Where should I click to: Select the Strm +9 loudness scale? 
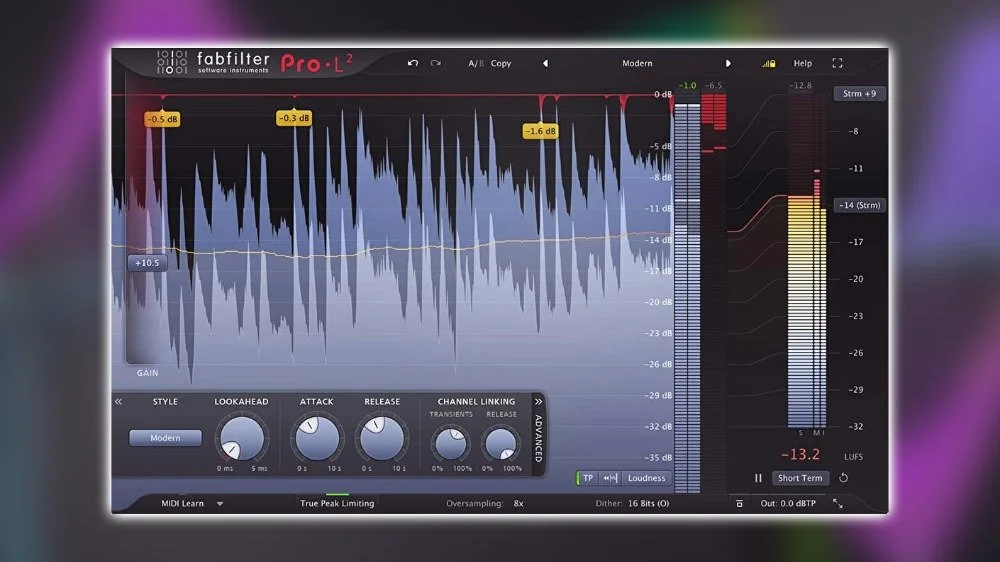point(859,94)
